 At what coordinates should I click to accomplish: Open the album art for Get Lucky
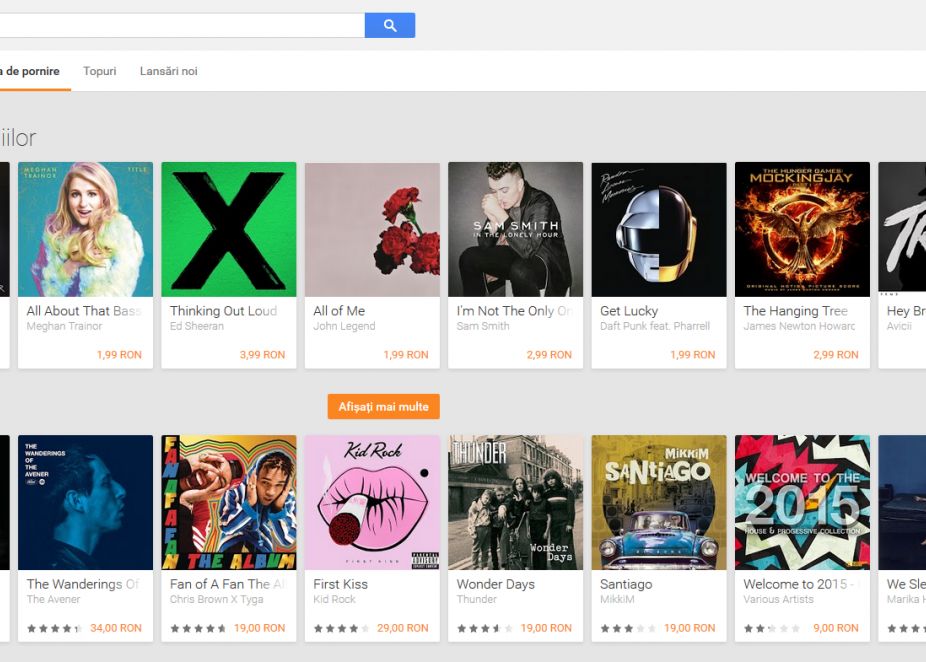[658, 228]
